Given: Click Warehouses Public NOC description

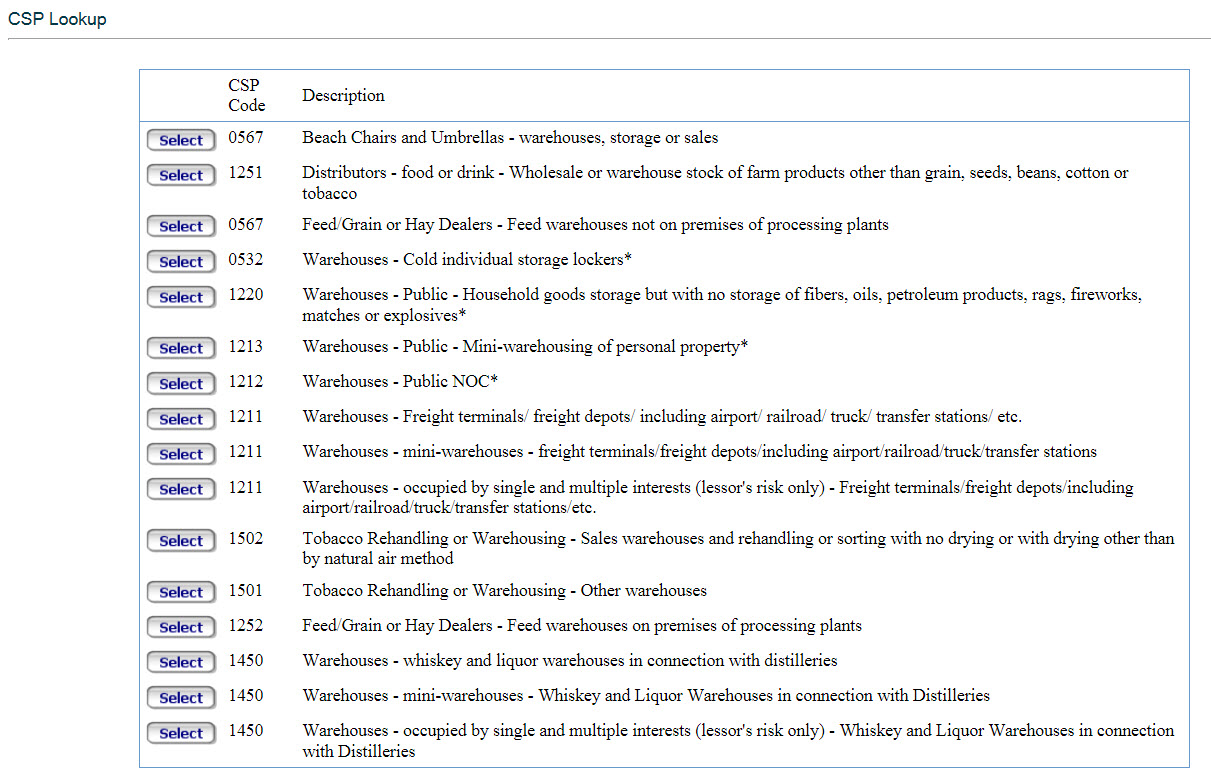Looking at the screenshot, I should click(400, 382).
